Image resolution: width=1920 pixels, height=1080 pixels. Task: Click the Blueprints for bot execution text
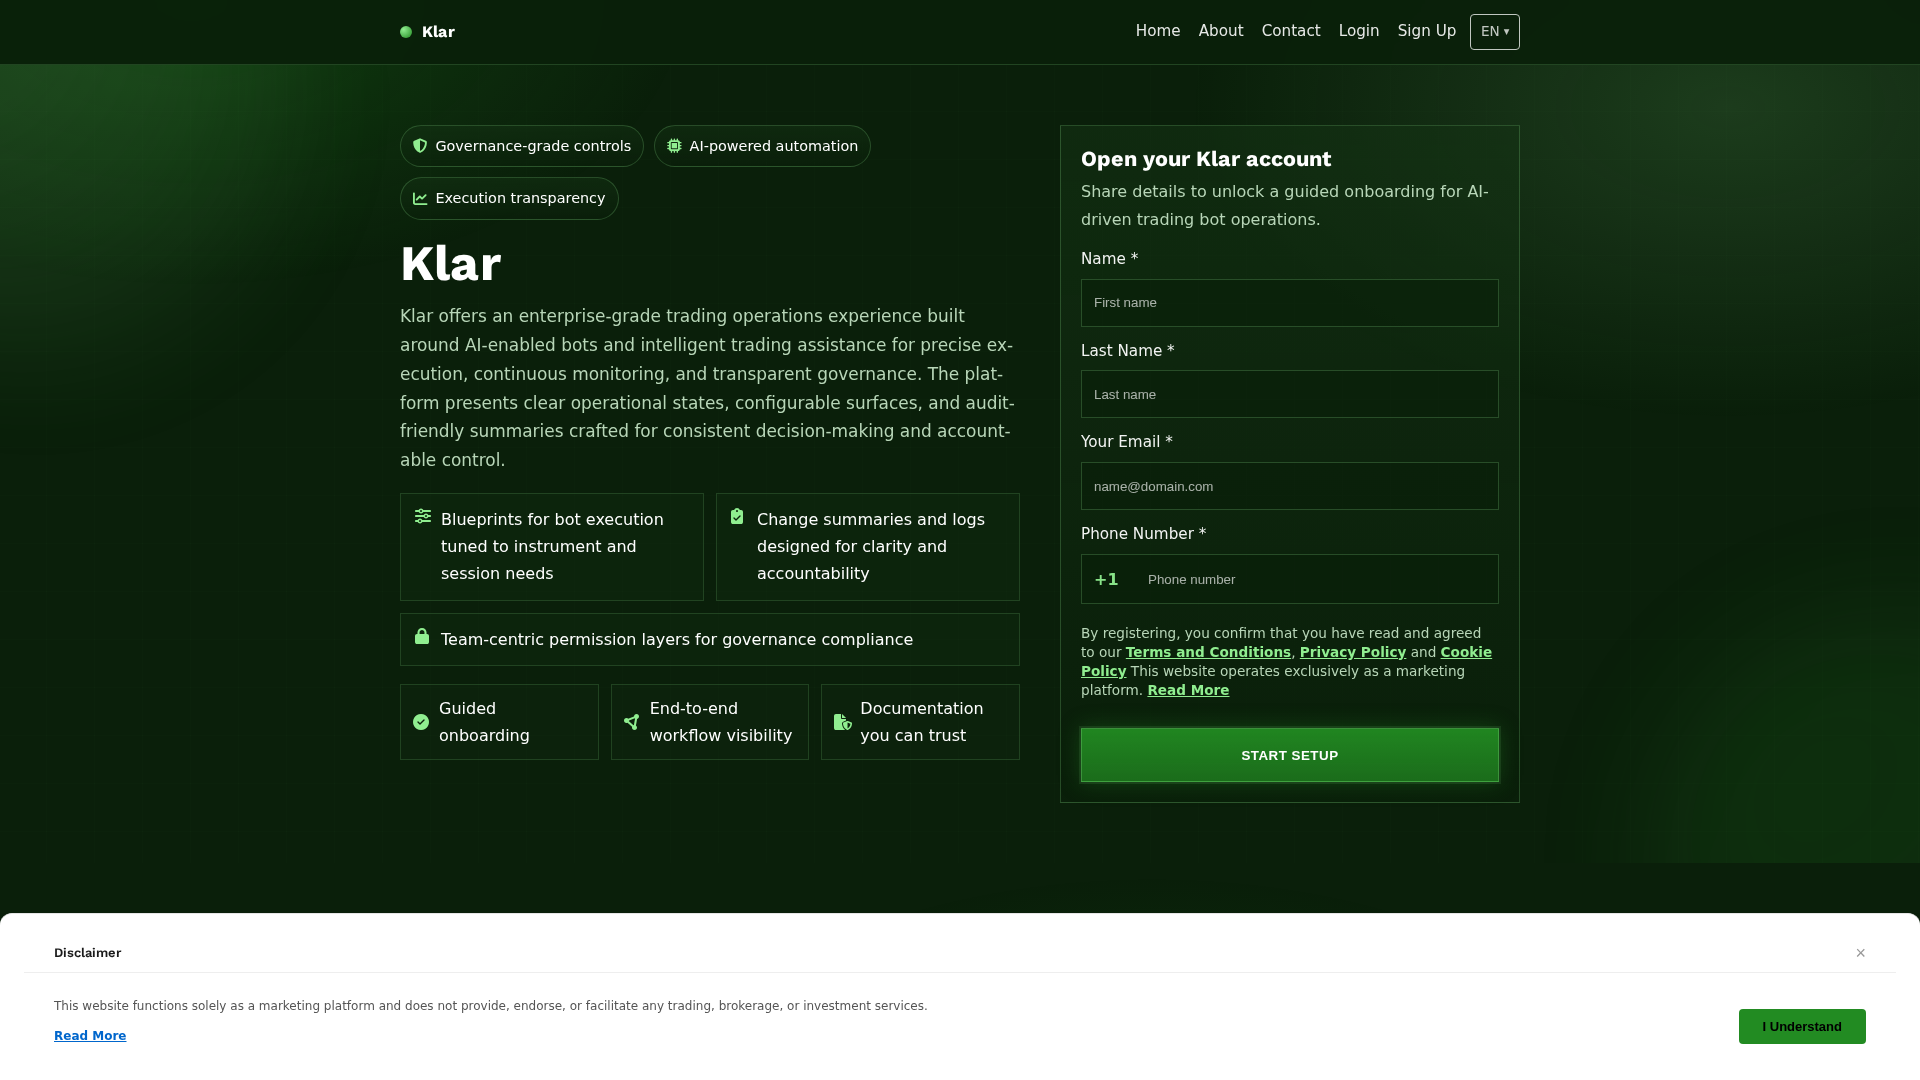pos(552,547)
